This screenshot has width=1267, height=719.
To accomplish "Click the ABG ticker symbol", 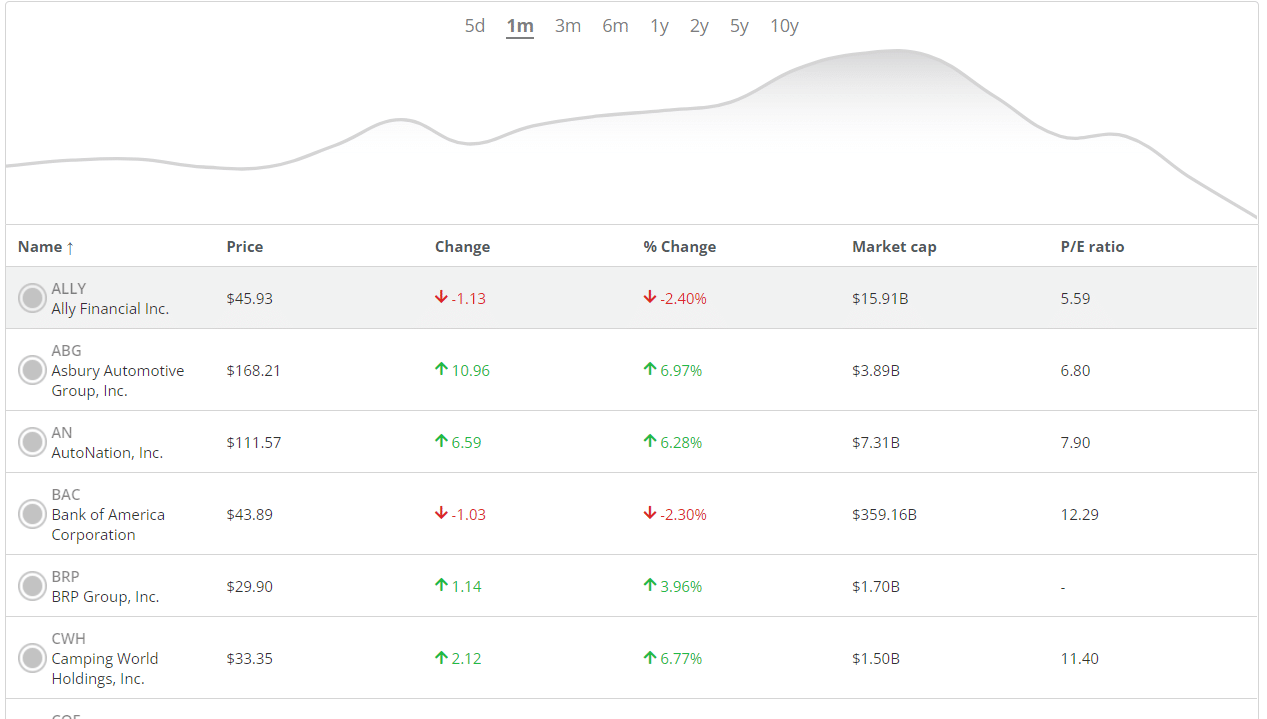I will tap(67, 351).
